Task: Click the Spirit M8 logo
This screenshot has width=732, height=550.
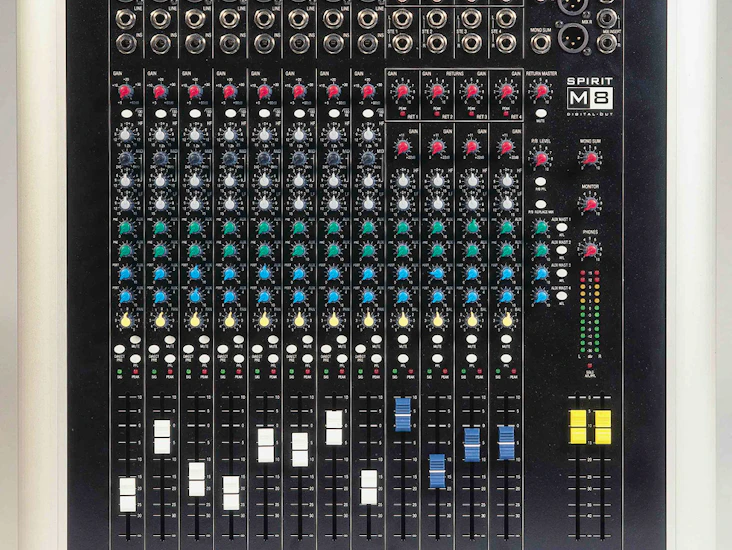Action: pos(590,96)
